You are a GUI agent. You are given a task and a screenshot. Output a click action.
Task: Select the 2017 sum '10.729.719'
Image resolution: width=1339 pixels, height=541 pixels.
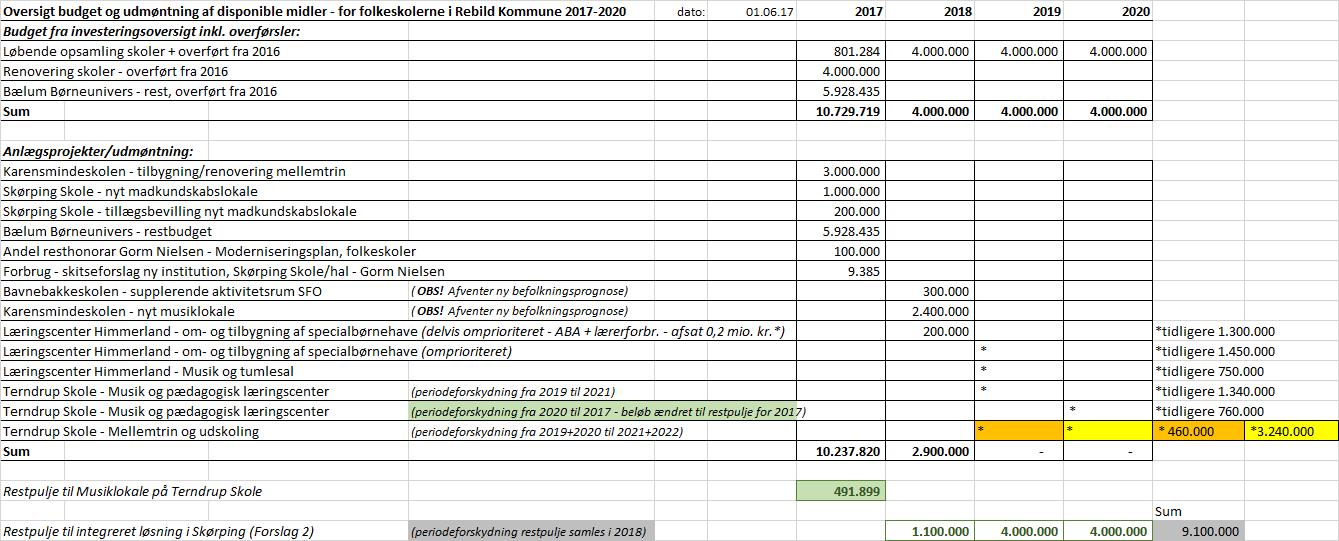pos(848,112)
